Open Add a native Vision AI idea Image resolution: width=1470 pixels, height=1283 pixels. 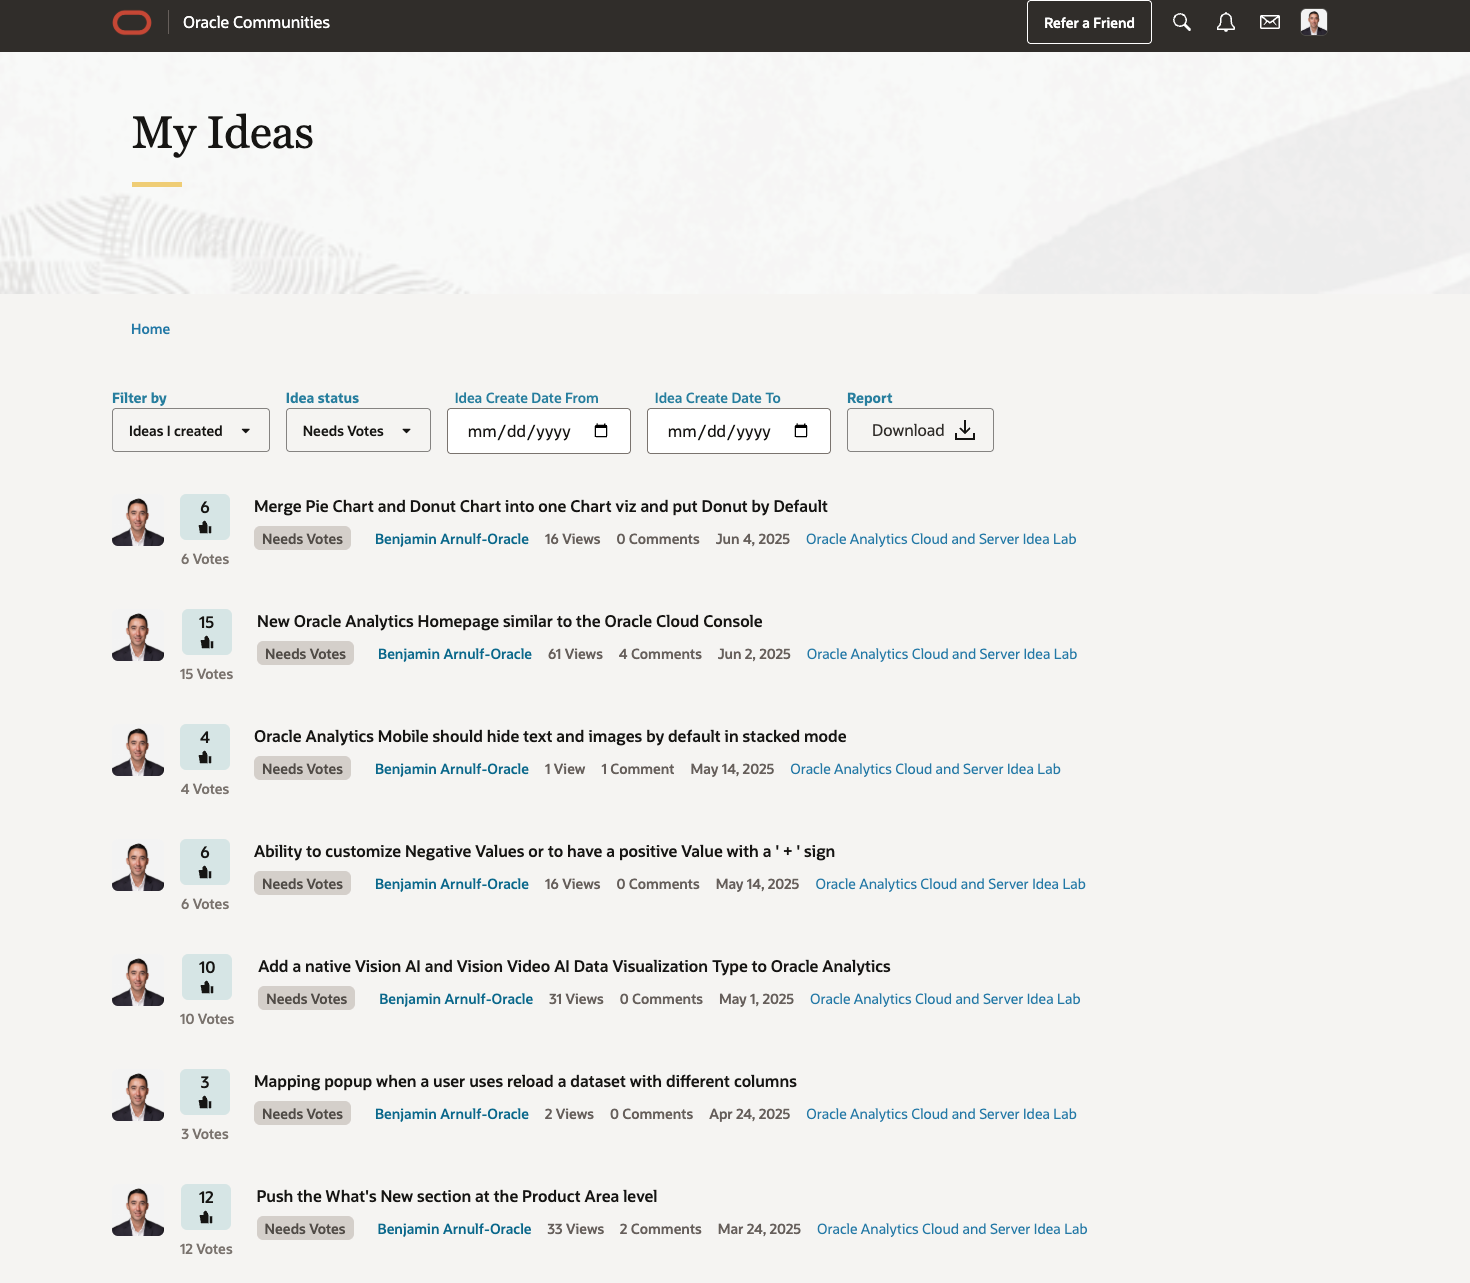[x=574, y=966]
